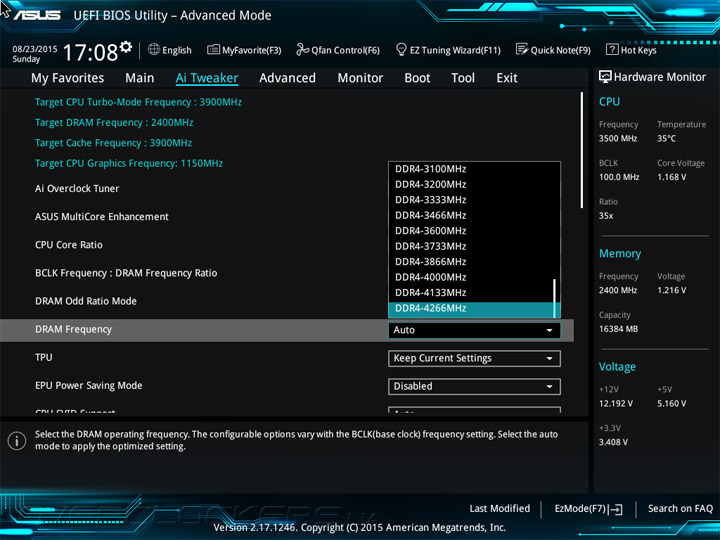Screen dimensions: 720x540
Task: Open EPU Power Saving Mode Disabled dropdown
Action: [x=474, y=386]
